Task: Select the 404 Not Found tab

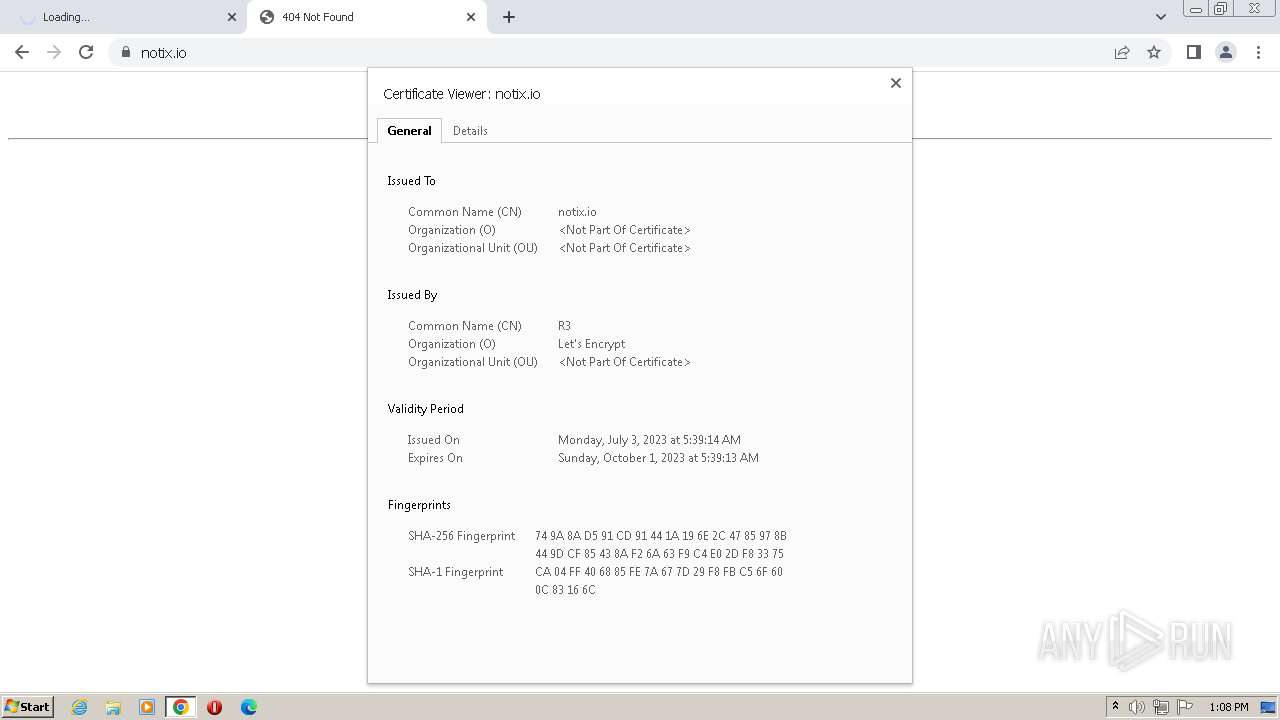Action: click(x=365, y=17)
